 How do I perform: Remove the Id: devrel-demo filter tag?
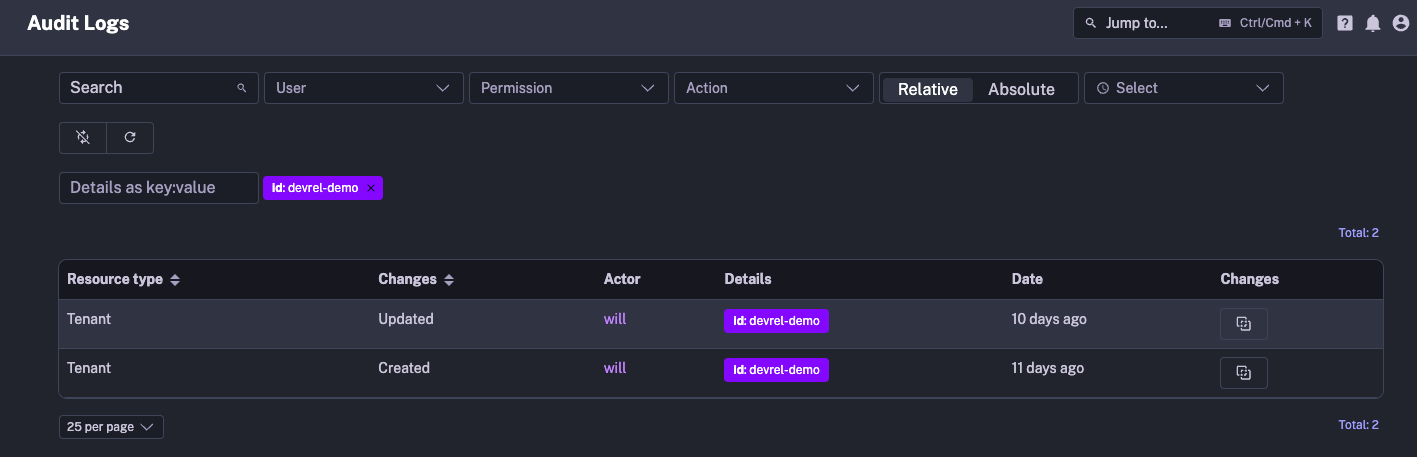pyautogui.click(x=371, y=188)
